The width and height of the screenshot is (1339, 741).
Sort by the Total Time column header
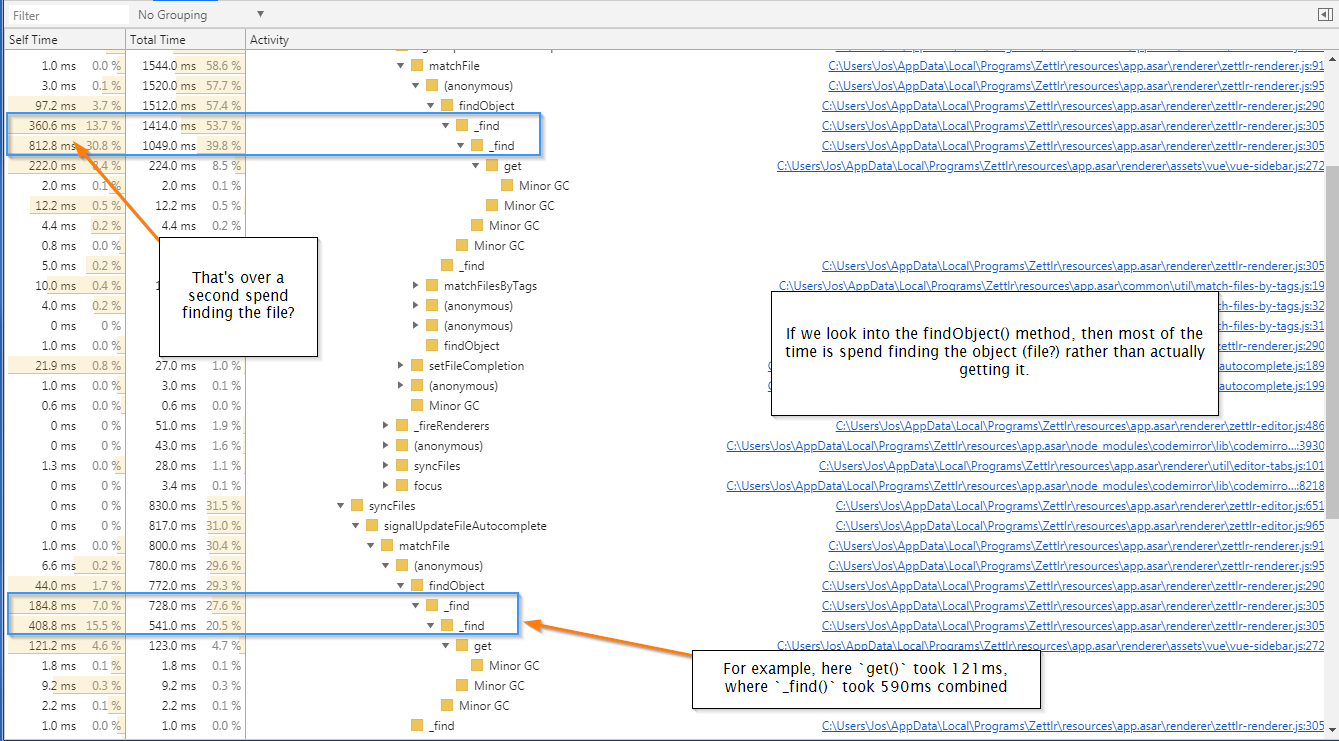(x=185, y=40)
